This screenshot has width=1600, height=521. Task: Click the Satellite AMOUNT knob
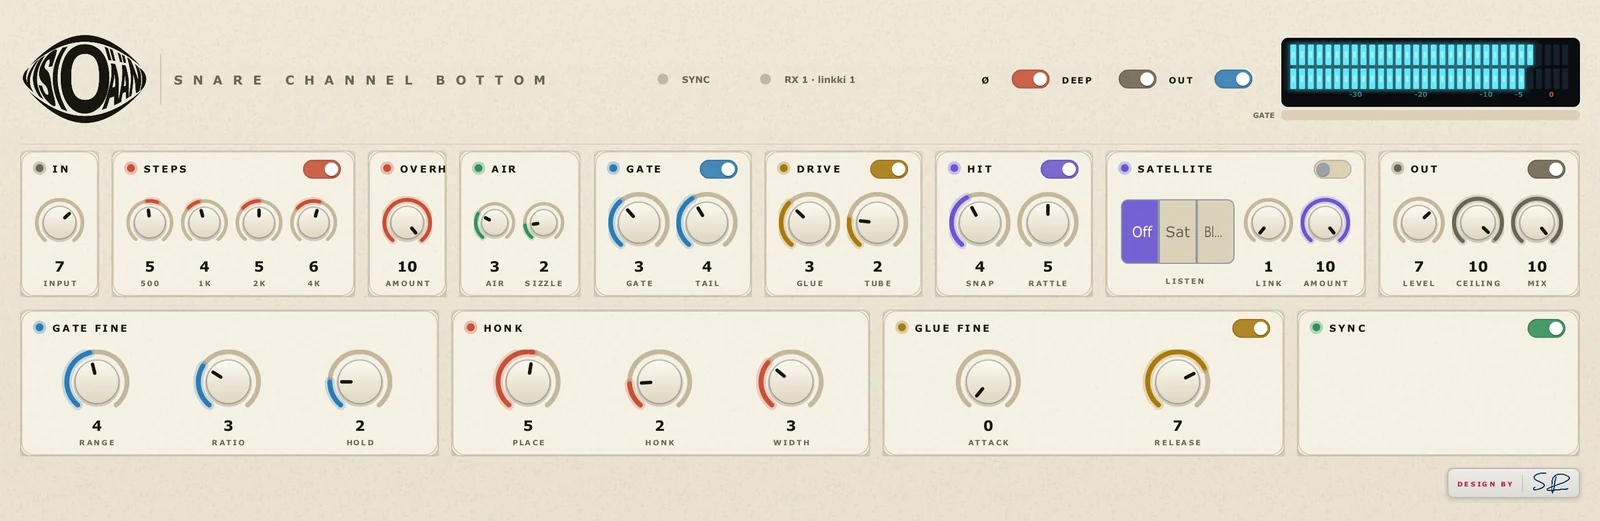tap(1325, 222)
